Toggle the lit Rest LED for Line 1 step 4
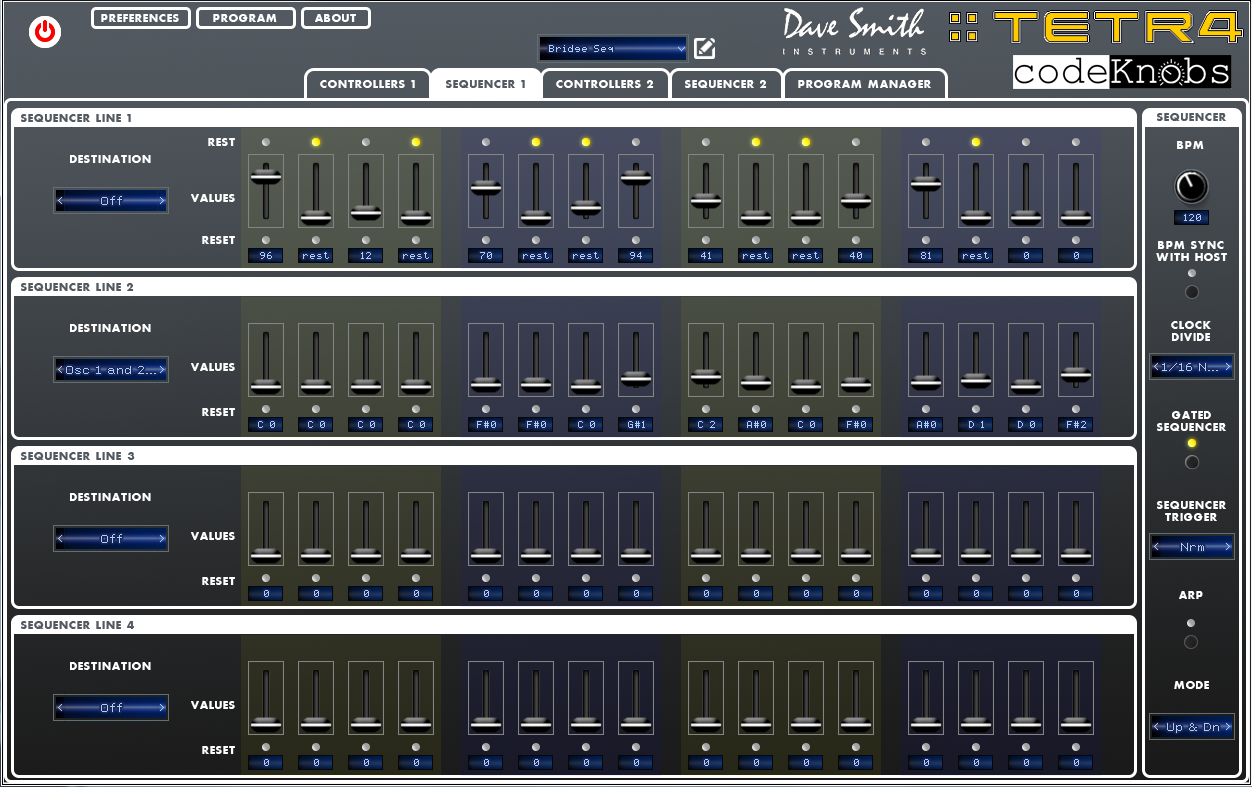This screenshot has width=1252, height=787. pyautogui.click(x=416, y=142)
